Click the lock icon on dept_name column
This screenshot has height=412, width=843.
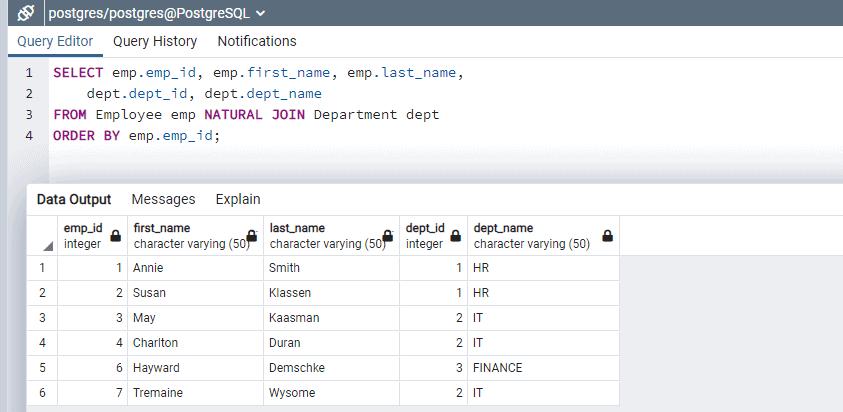(607, 236)
